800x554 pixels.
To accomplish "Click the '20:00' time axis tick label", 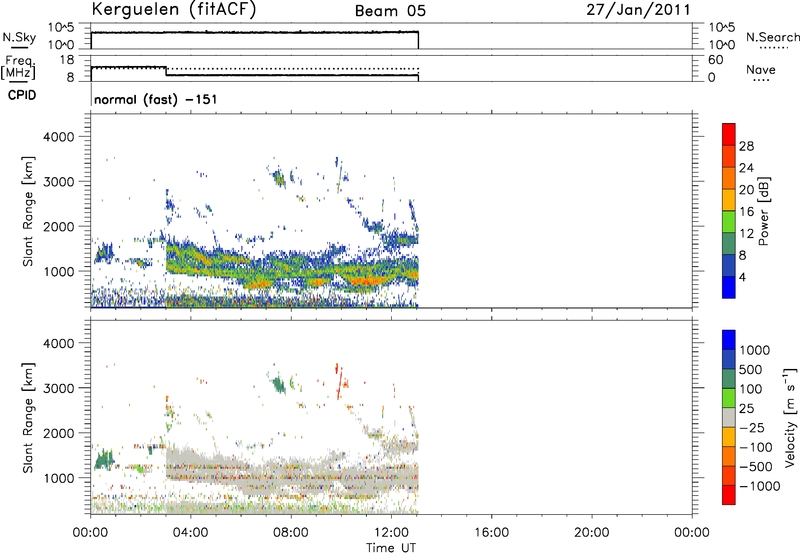I will [592, 533].
